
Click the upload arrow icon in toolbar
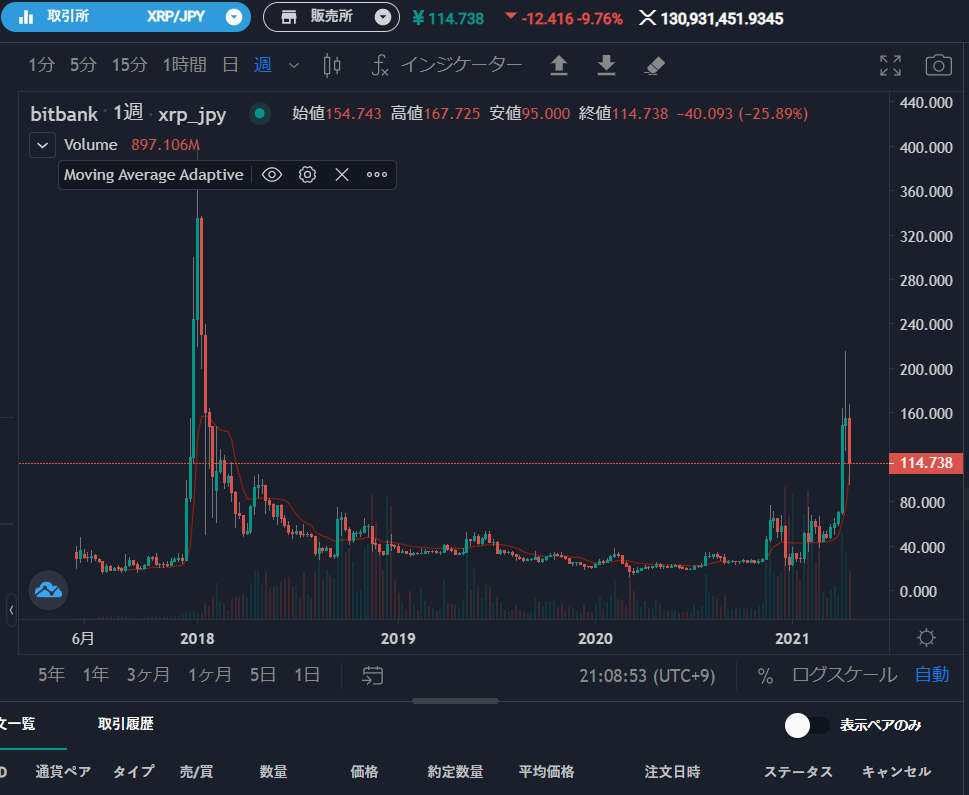coord(559,65)
